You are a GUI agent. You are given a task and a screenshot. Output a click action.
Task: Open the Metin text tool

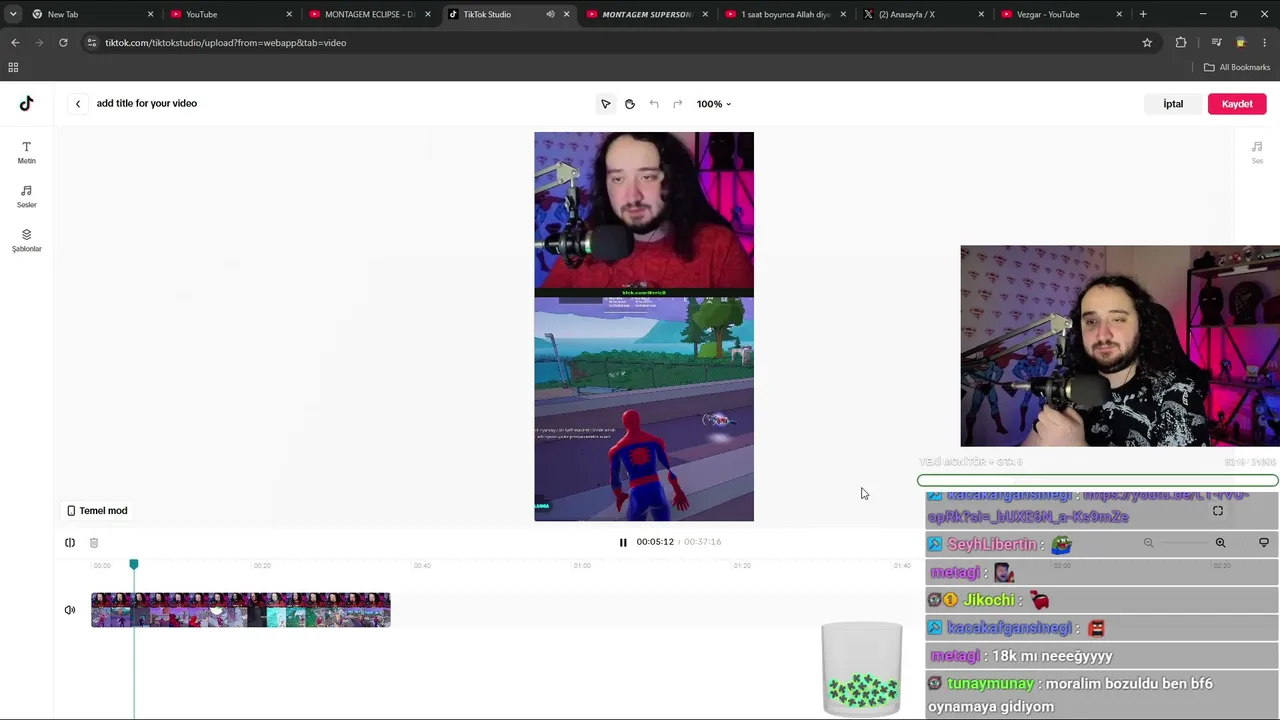(26, 152)
